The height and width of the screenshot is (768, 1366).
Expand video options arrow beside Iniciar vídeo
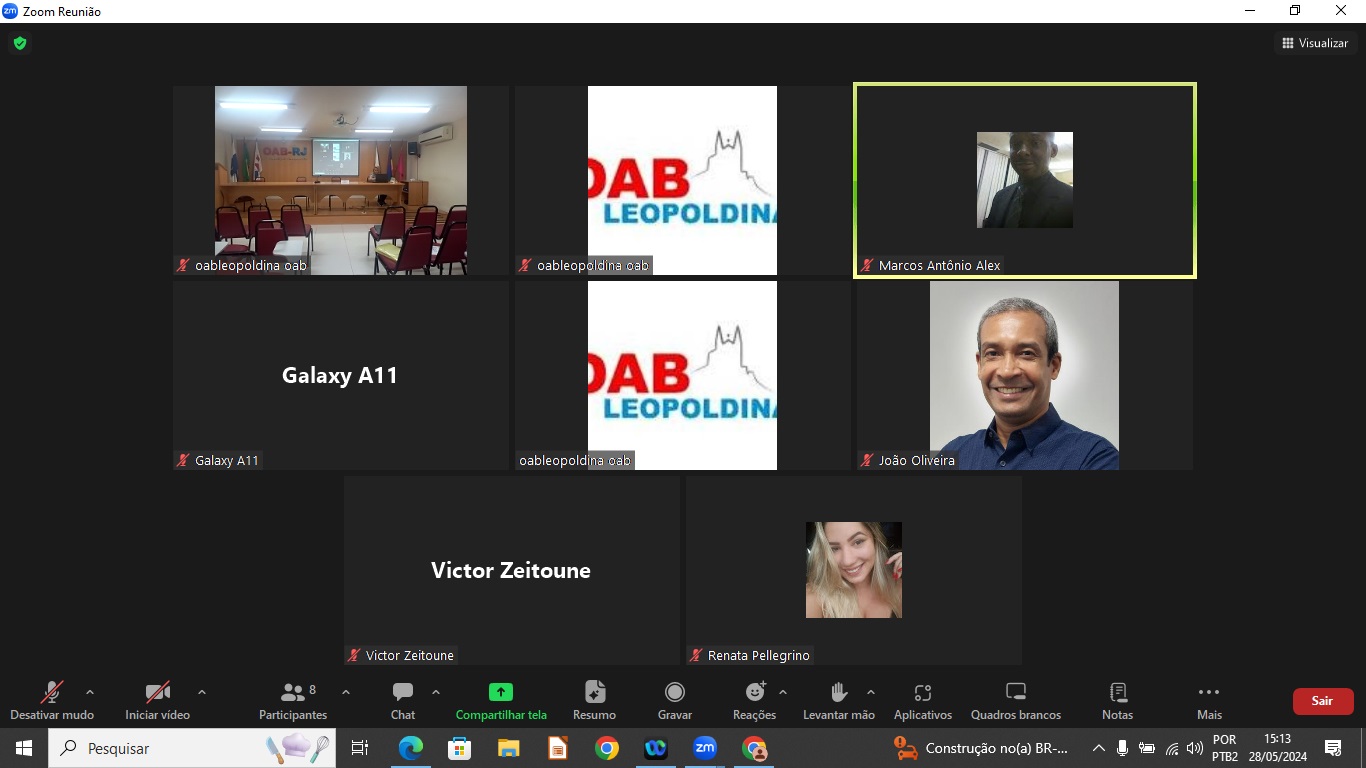[202, 692]
